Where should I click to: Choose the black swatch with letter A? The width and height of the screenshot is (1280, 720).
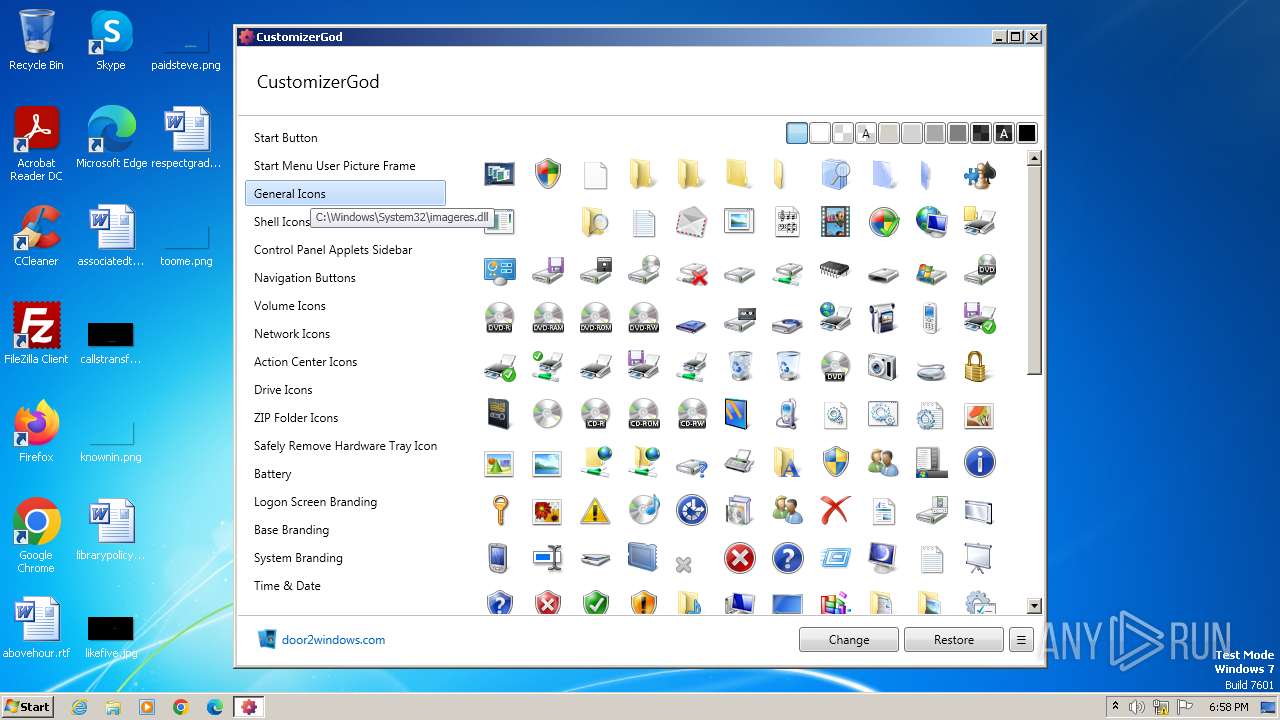pyautogui.click(x=1004, y=133)
